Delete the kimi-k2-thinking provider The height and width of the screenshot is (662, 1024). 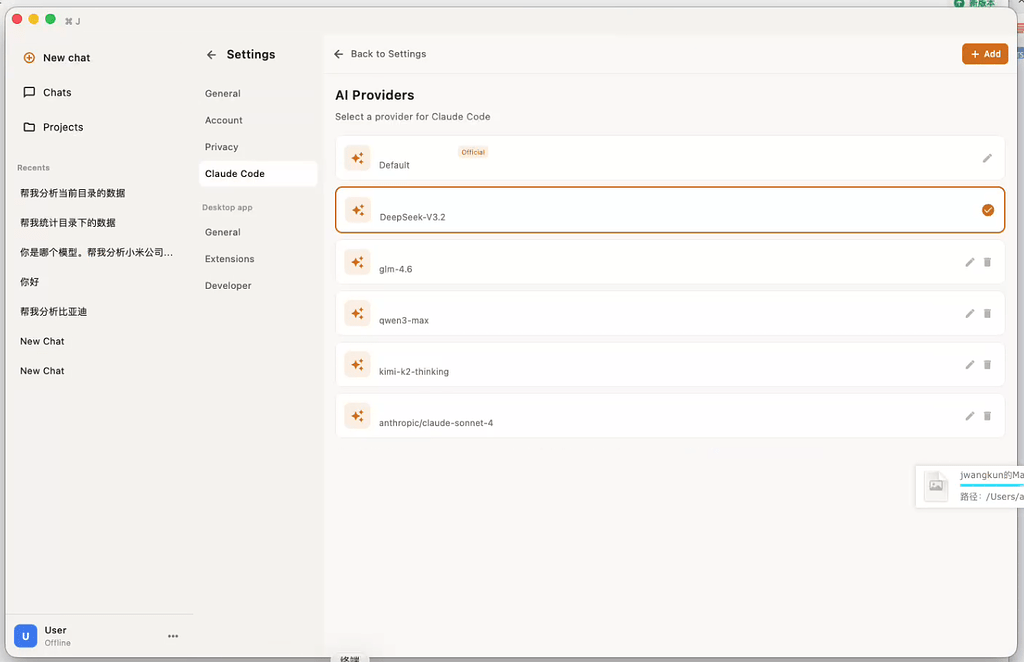(987, 364)
